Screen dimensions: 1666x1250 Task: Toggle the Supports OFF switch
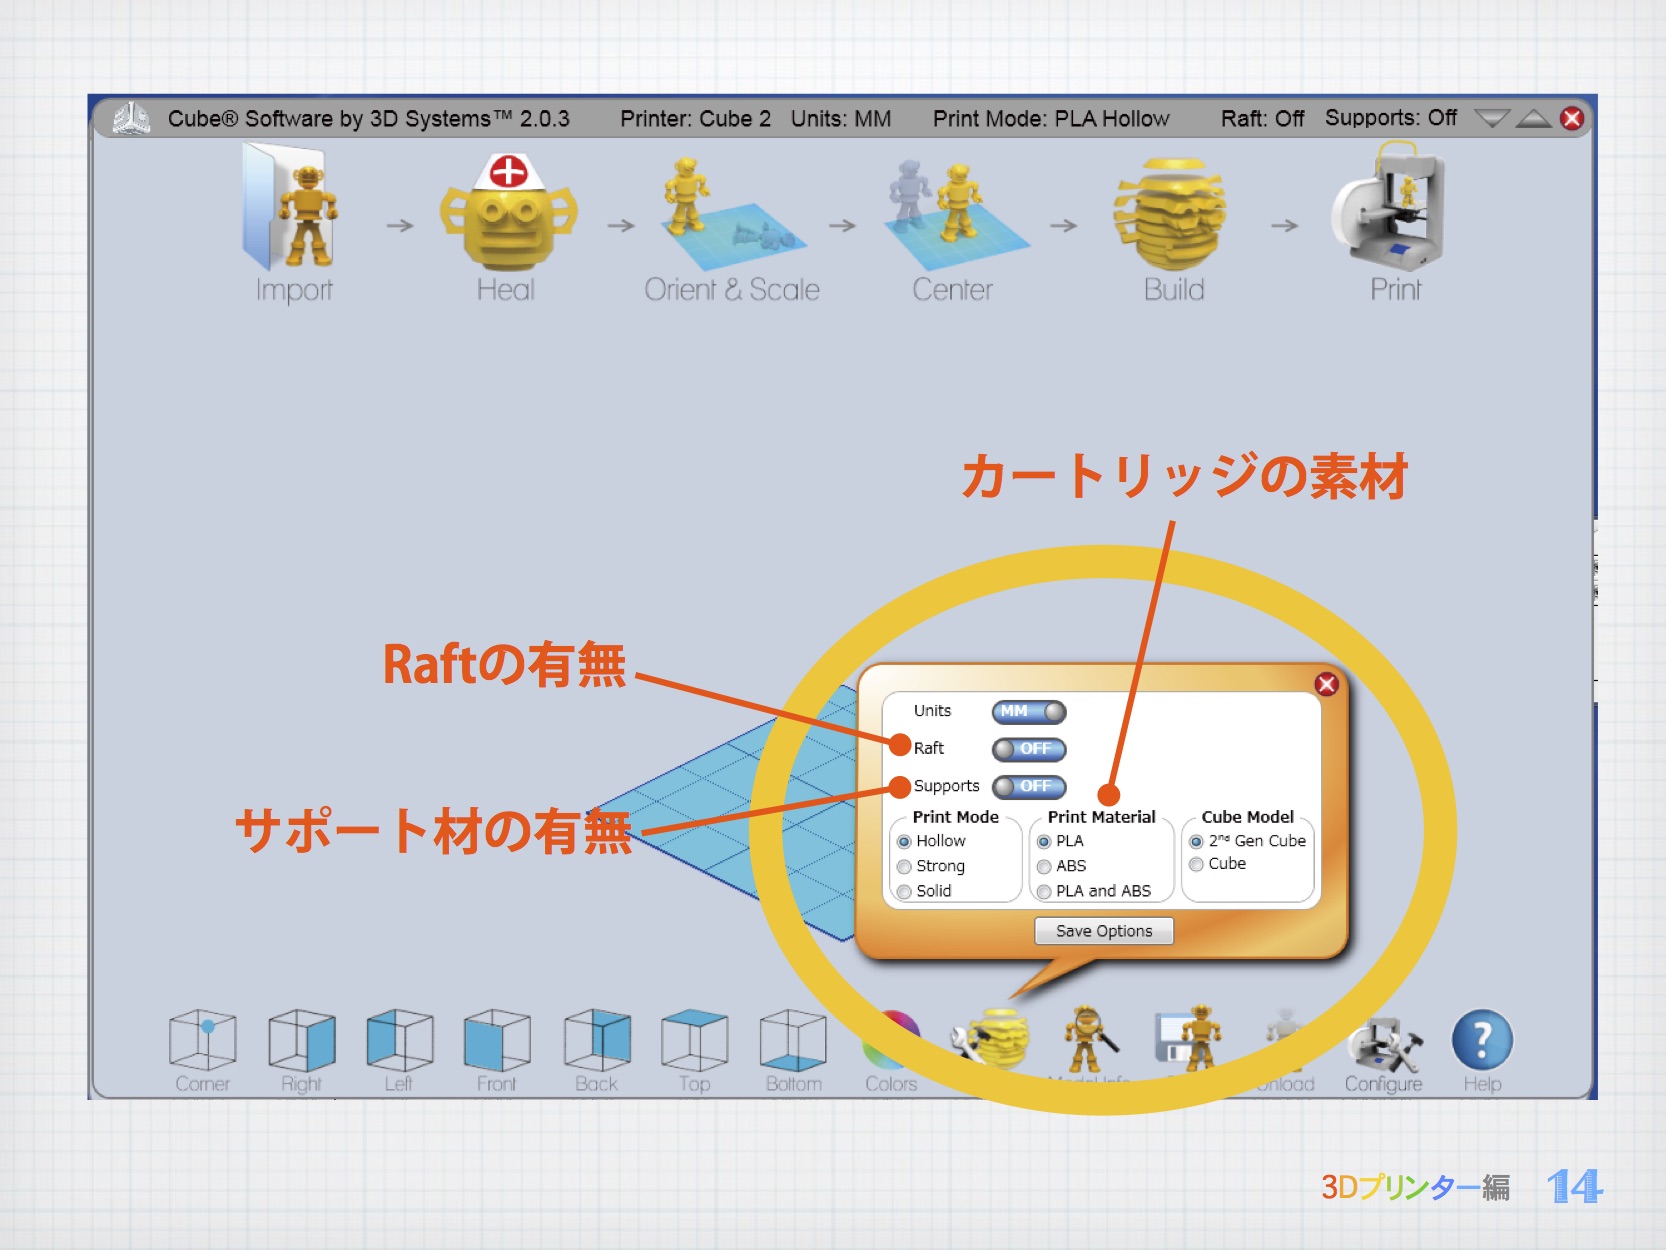(1029, 786)
